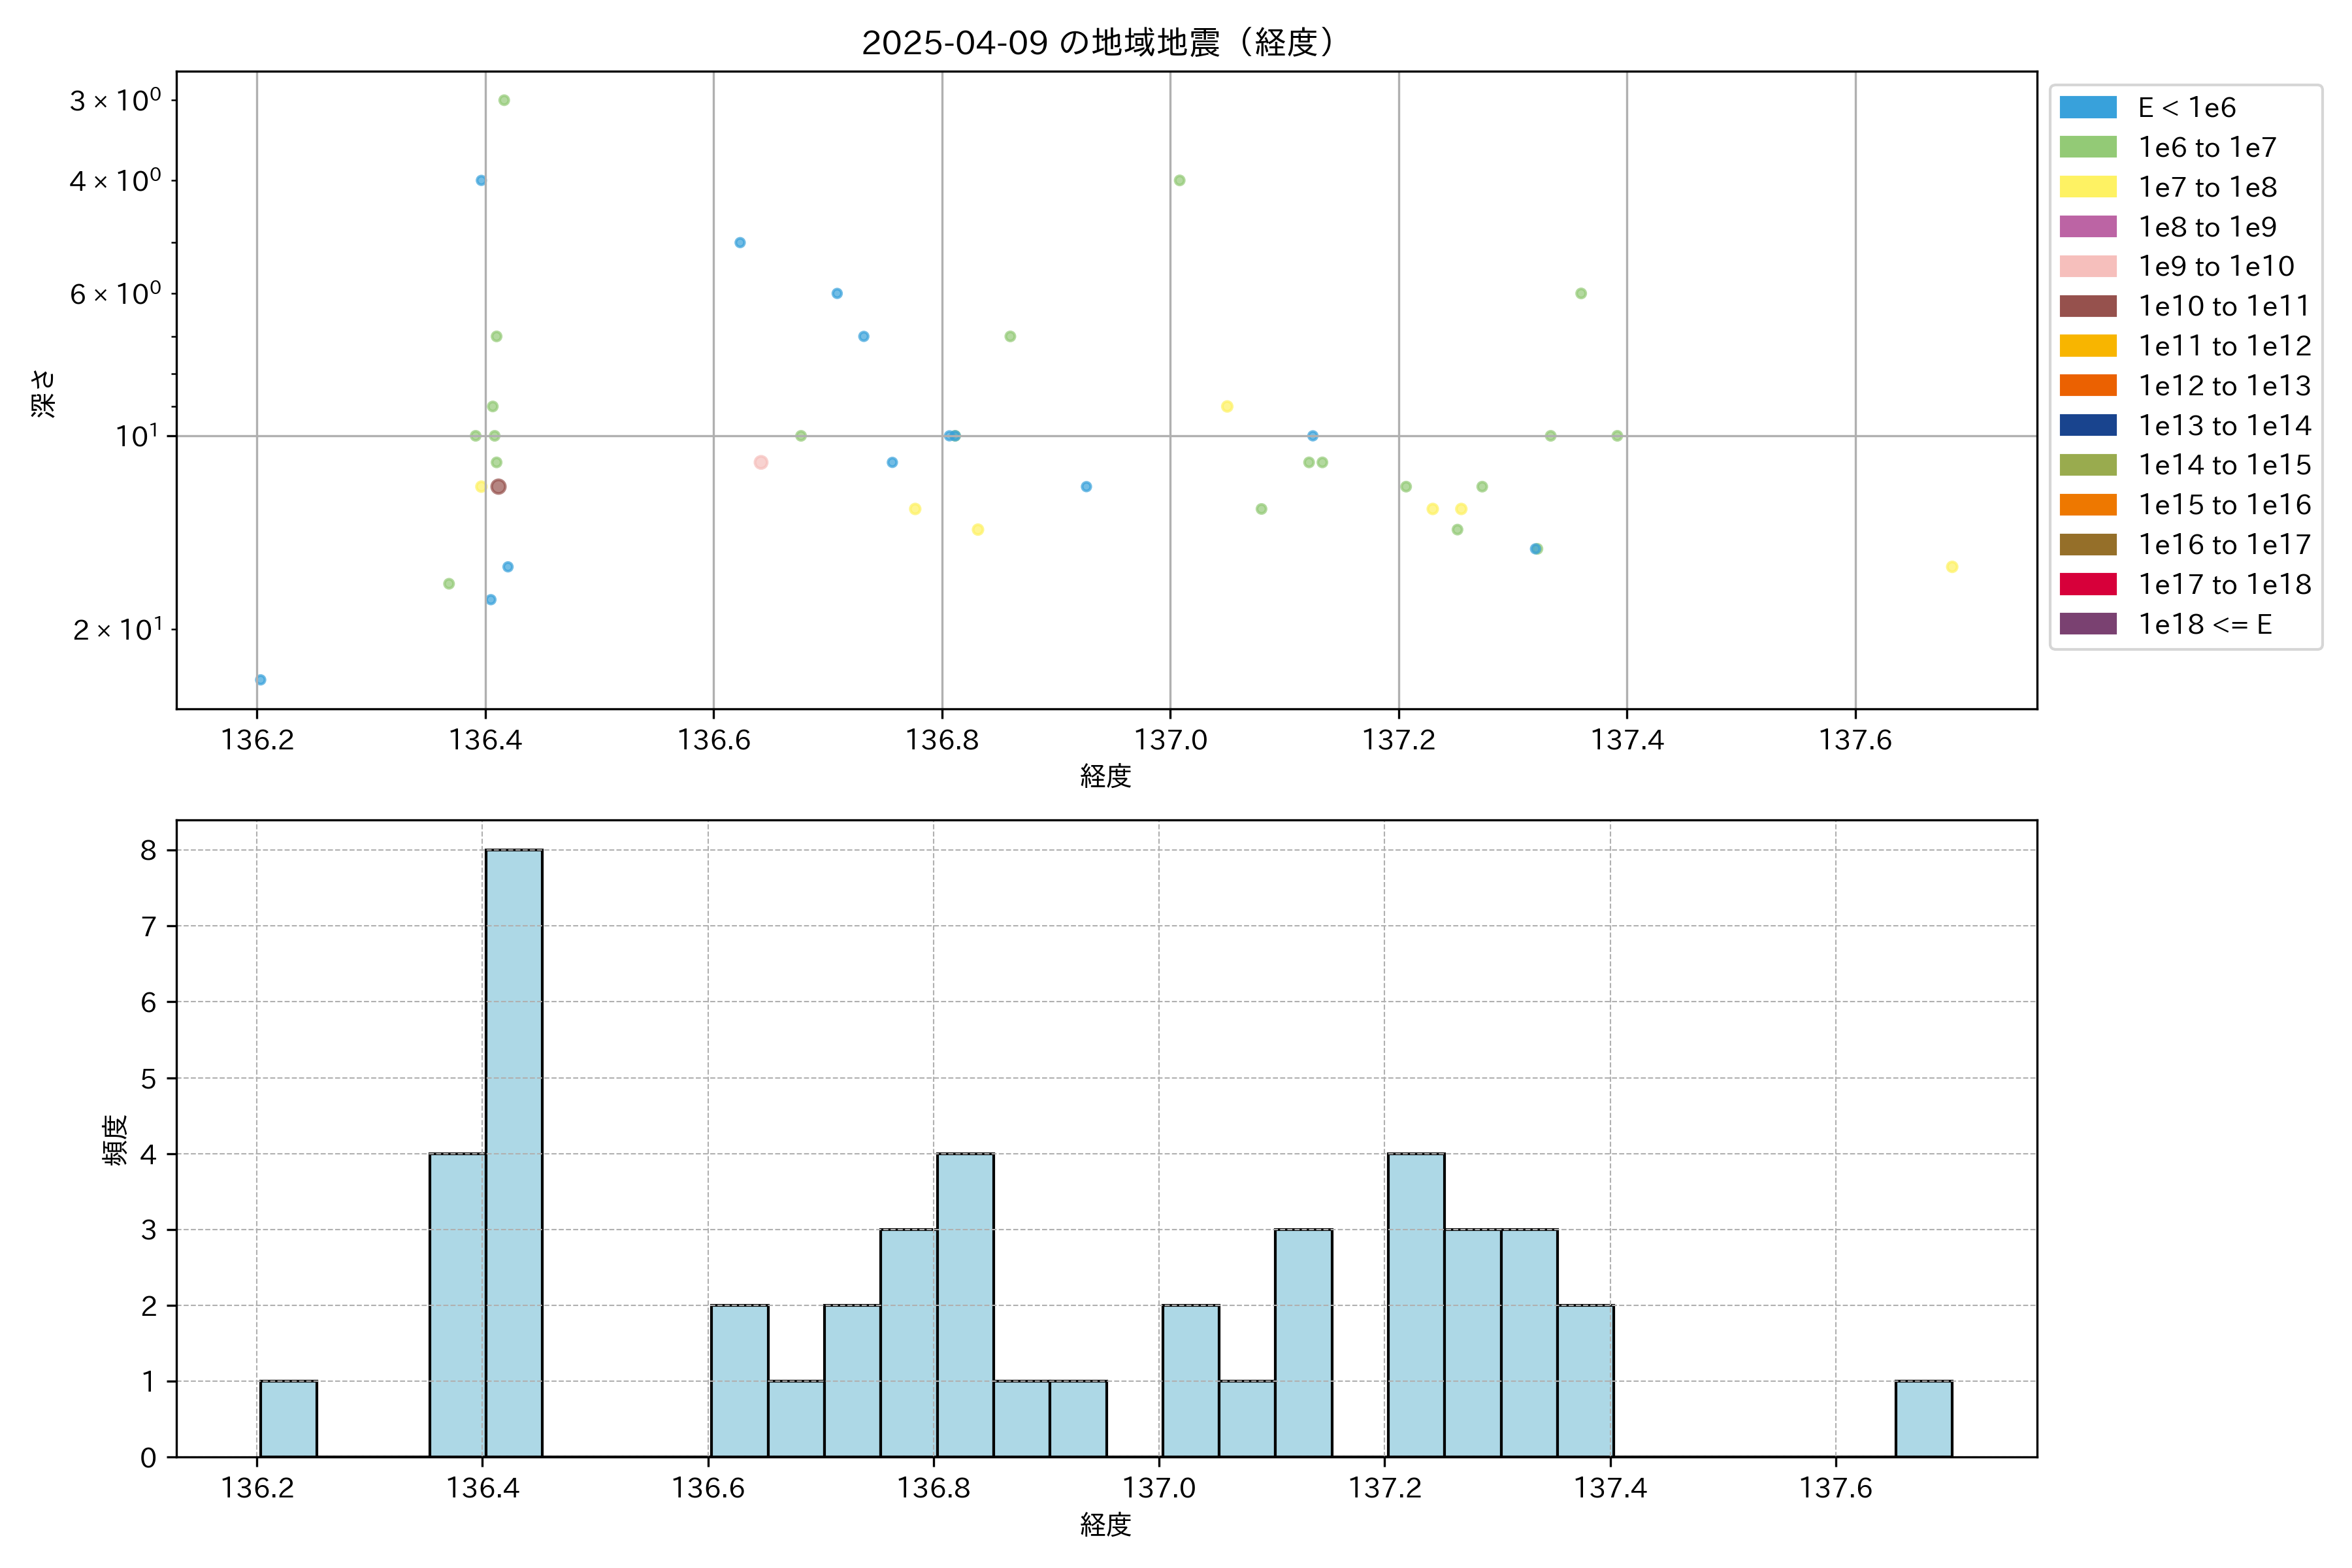Viewport: 2352px width, 1568px height.
Task: Click the green scatter point at depth 3
Action: pyautogui.click(x=504, y=100)
